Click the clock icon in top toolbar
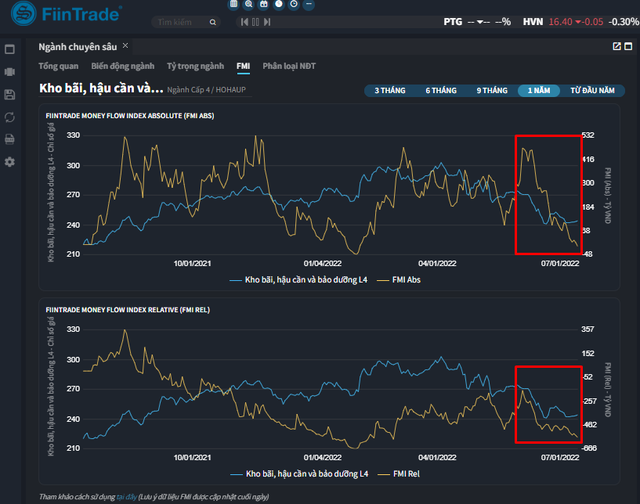This screenshot has height=504, width=640. point(292,5)
